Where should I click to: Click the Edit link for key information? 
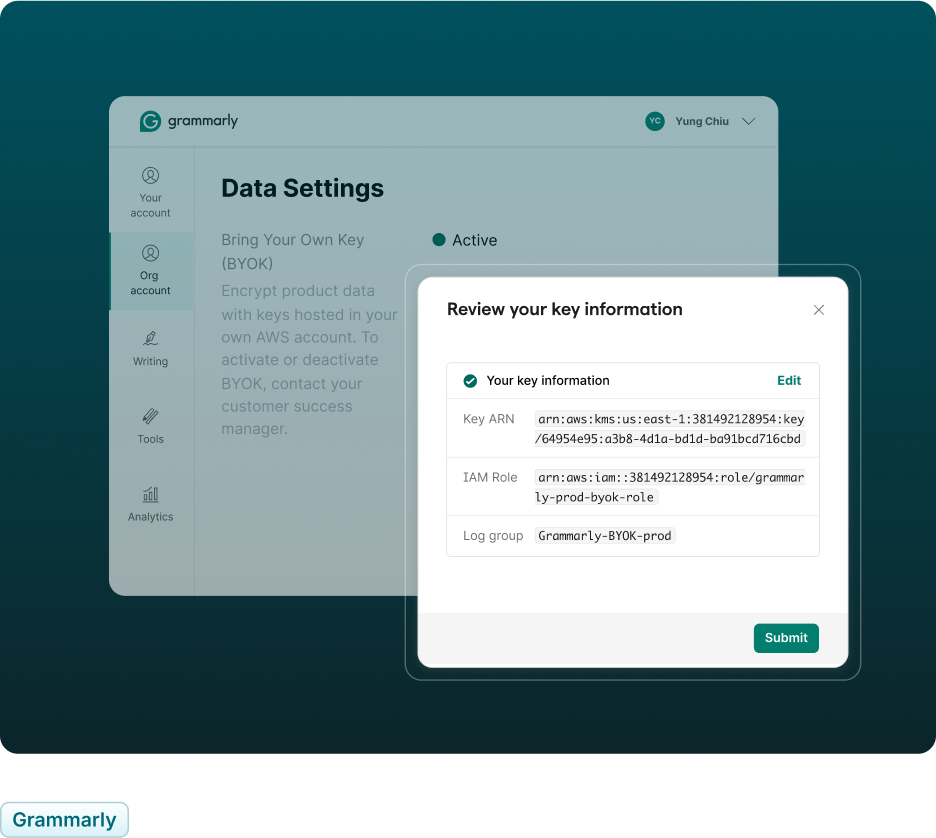[x=789, y=381]
